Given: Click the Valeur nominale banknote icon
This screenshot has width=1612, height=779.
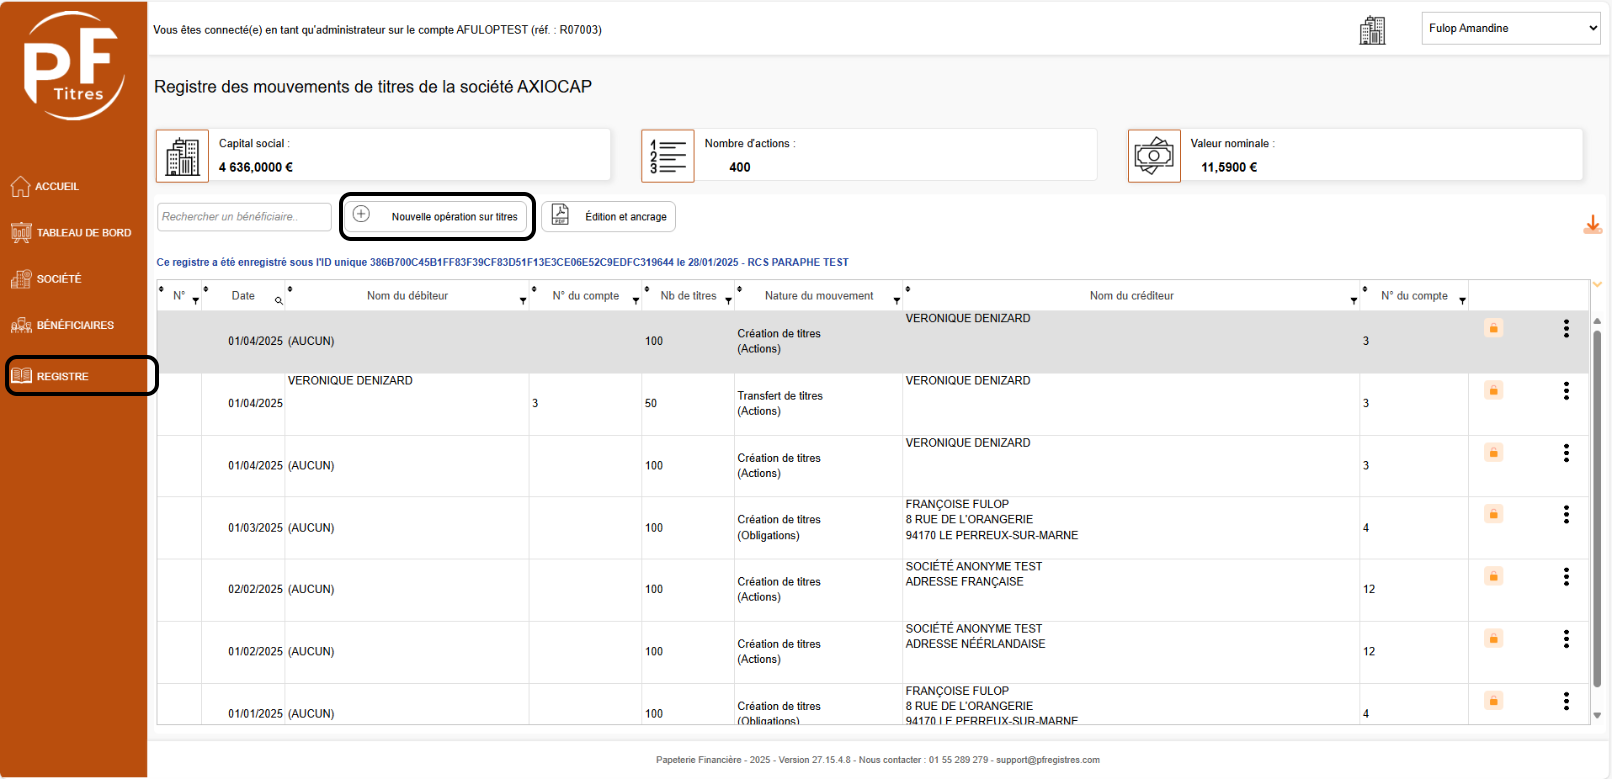Looking at the screenshot, I should point(1154,156).
